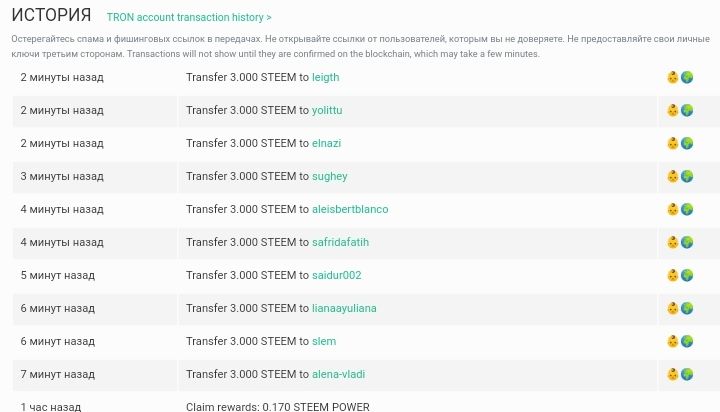Screen dimensions: 720x412
Task: Select the safridafatih recipient link
Action: (x=340, y=242)
